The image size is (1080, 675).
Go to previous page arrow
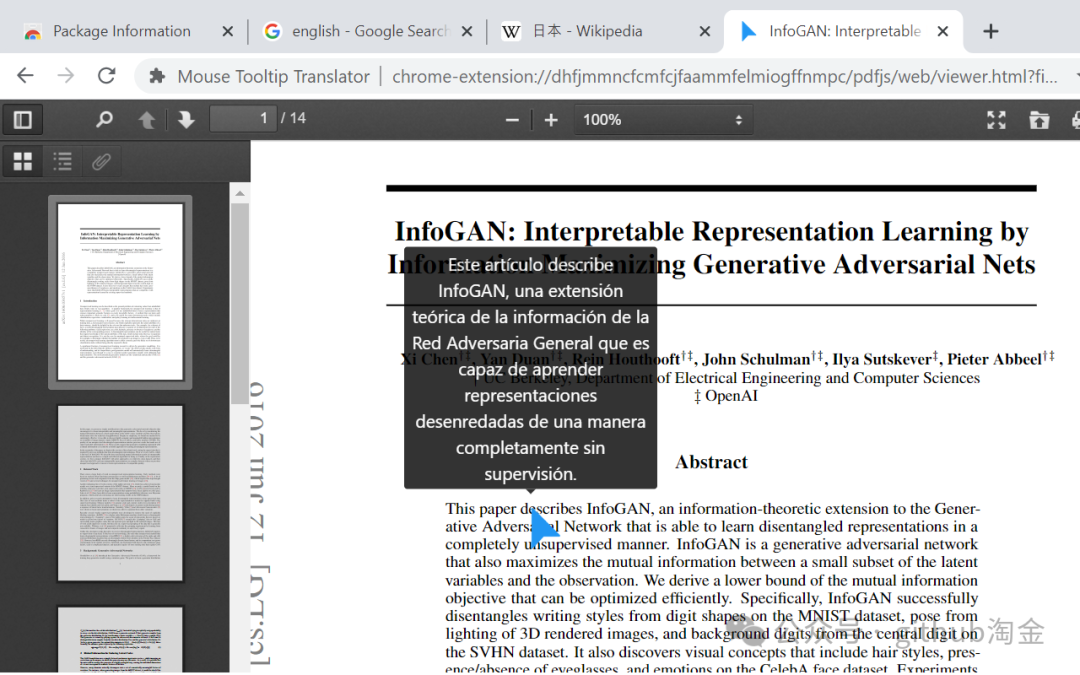click(x=147, y=120)
